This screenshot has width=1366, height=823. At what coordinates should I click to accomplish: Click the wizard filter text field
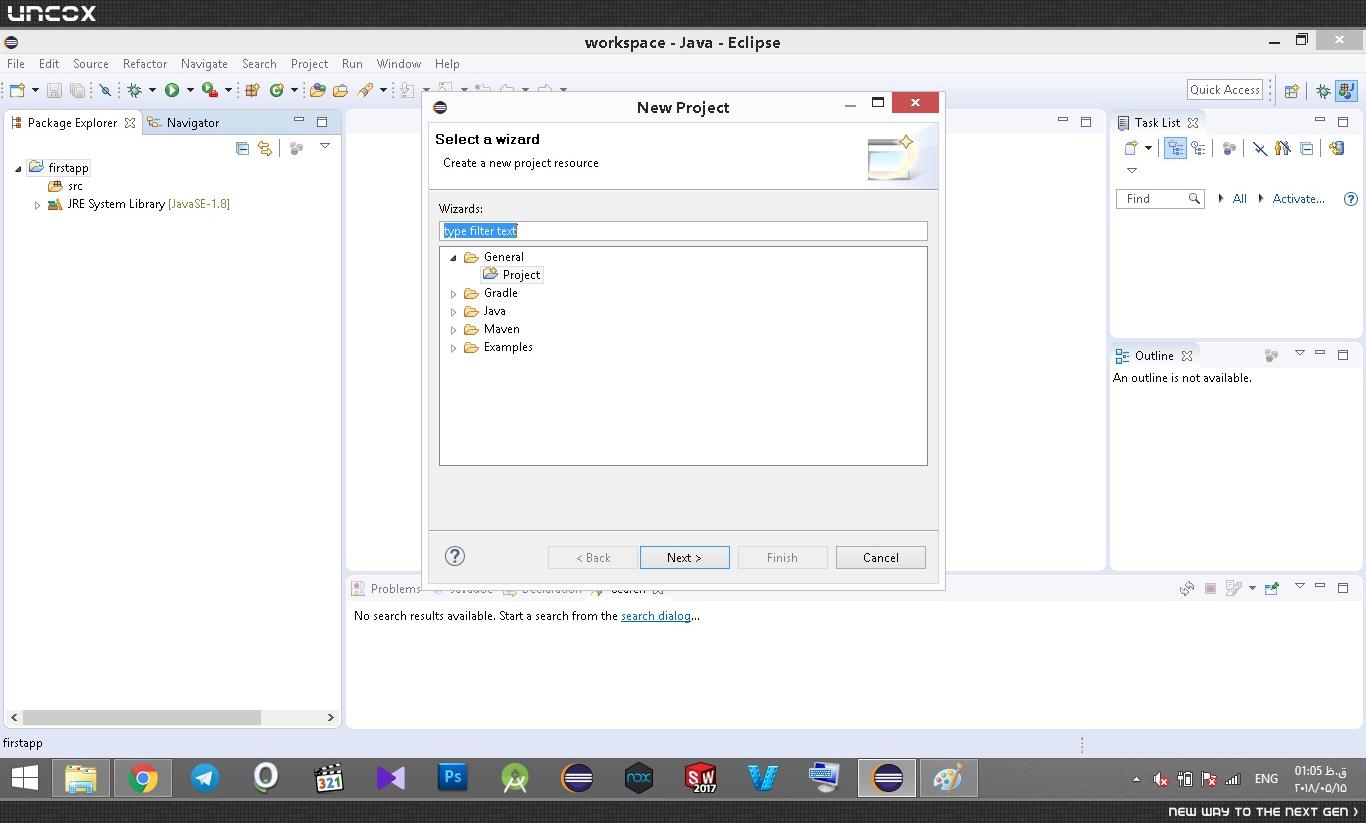(683, 231)
